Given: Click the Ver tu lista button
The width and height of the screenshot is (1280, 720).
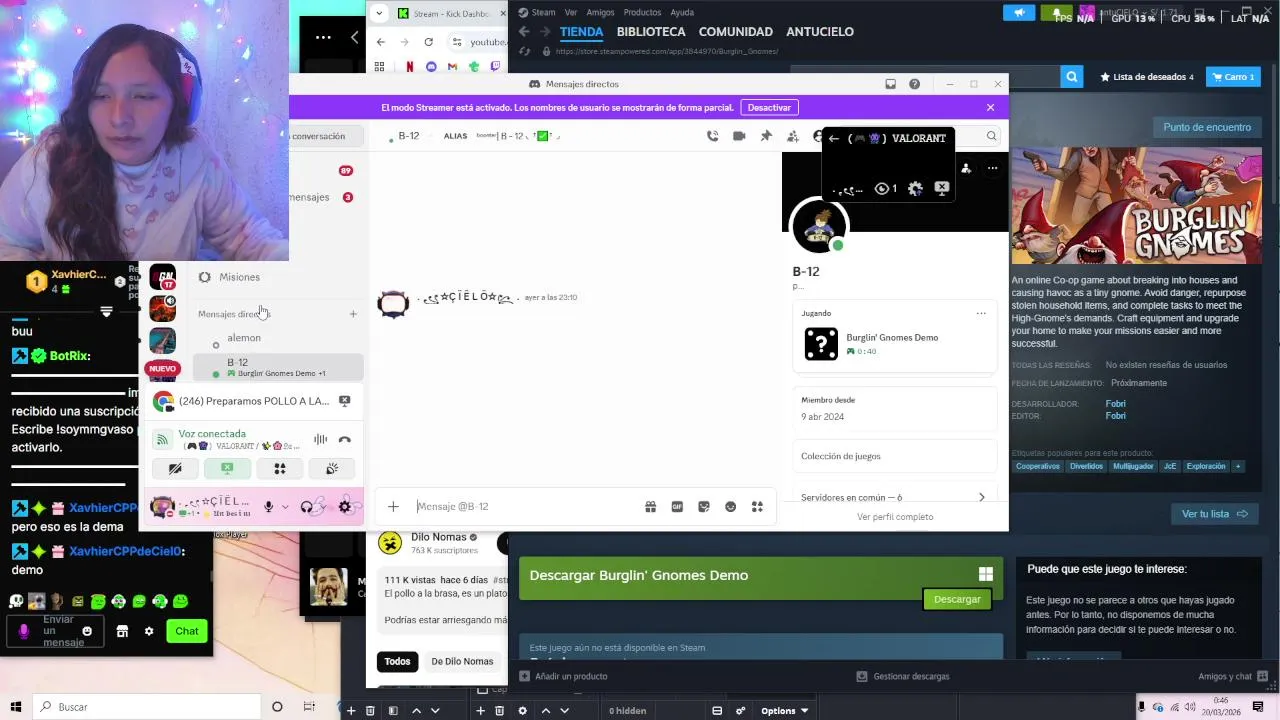Looking at the screenshot, I should [1215, 514].
